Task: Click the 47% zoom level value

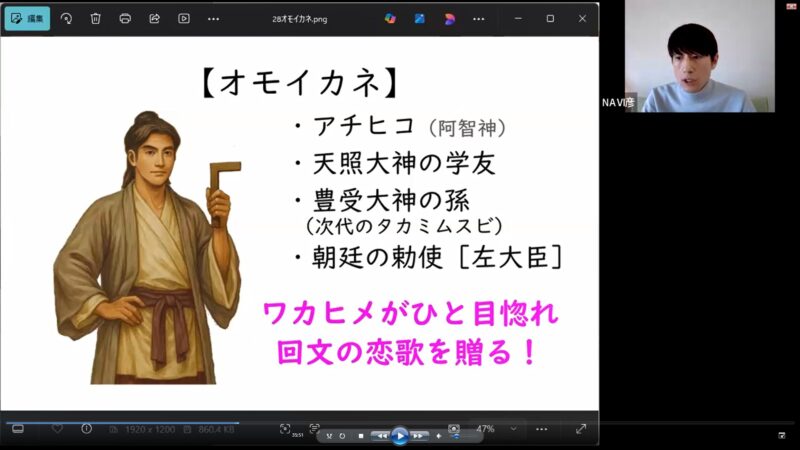Action: [485, 429]
